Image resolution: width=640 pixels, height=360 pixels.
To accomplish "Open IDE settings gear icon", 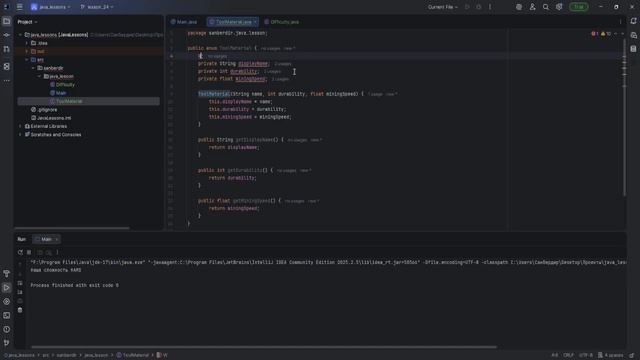I will (x=559, y=7).
